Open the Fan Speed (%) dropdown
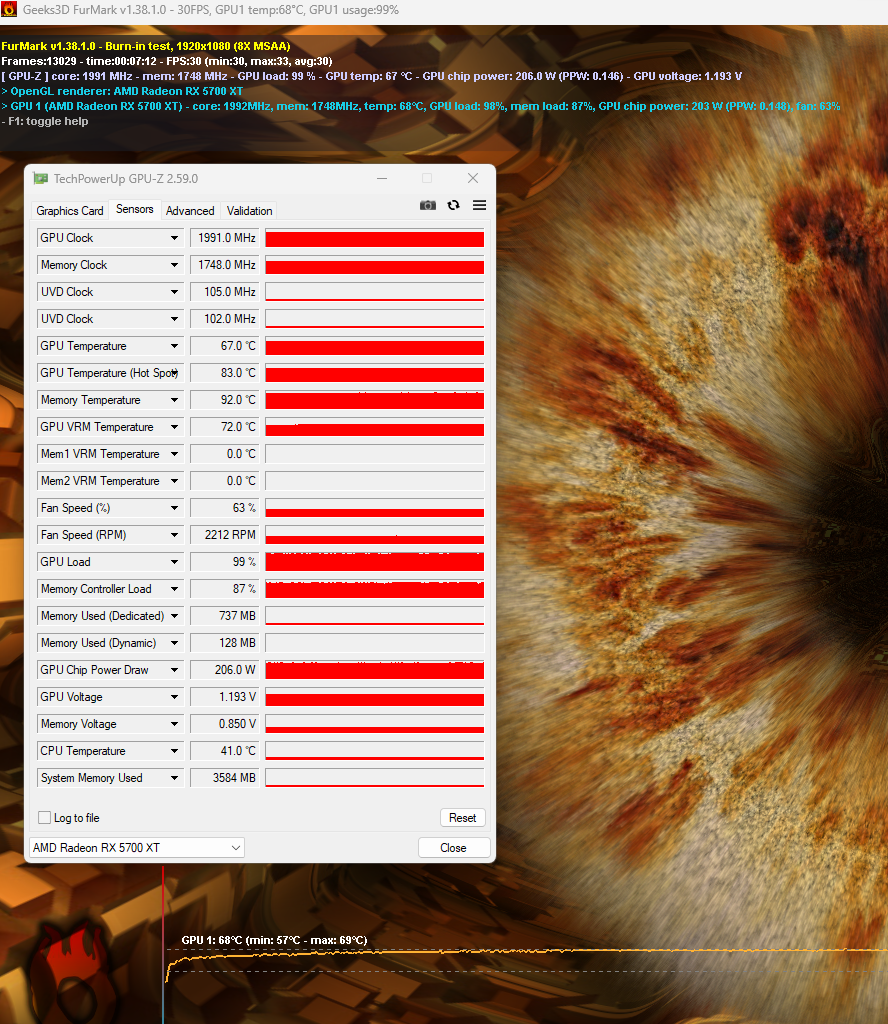The height and width of the screenshot is (1024, 888). 174,508
